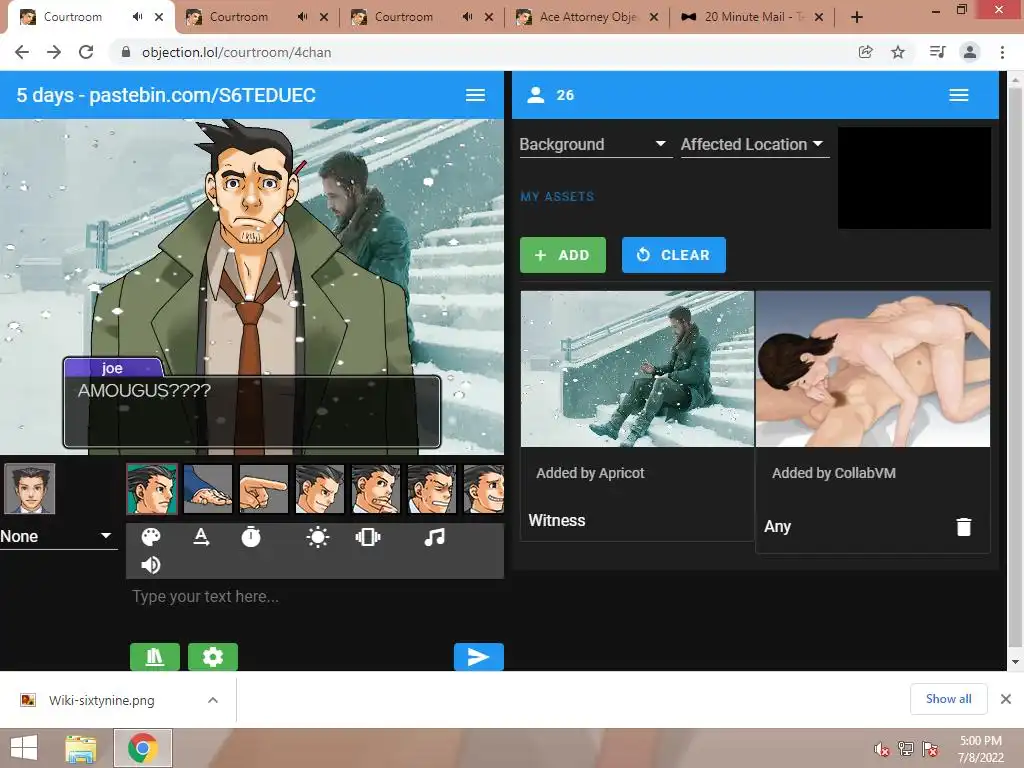This screenshot has height=768, width=1024.
Task: Mute the Ace Attorney Objection tab via close neighbor speaker on first Courtroom tab
Action: [137, 17]
